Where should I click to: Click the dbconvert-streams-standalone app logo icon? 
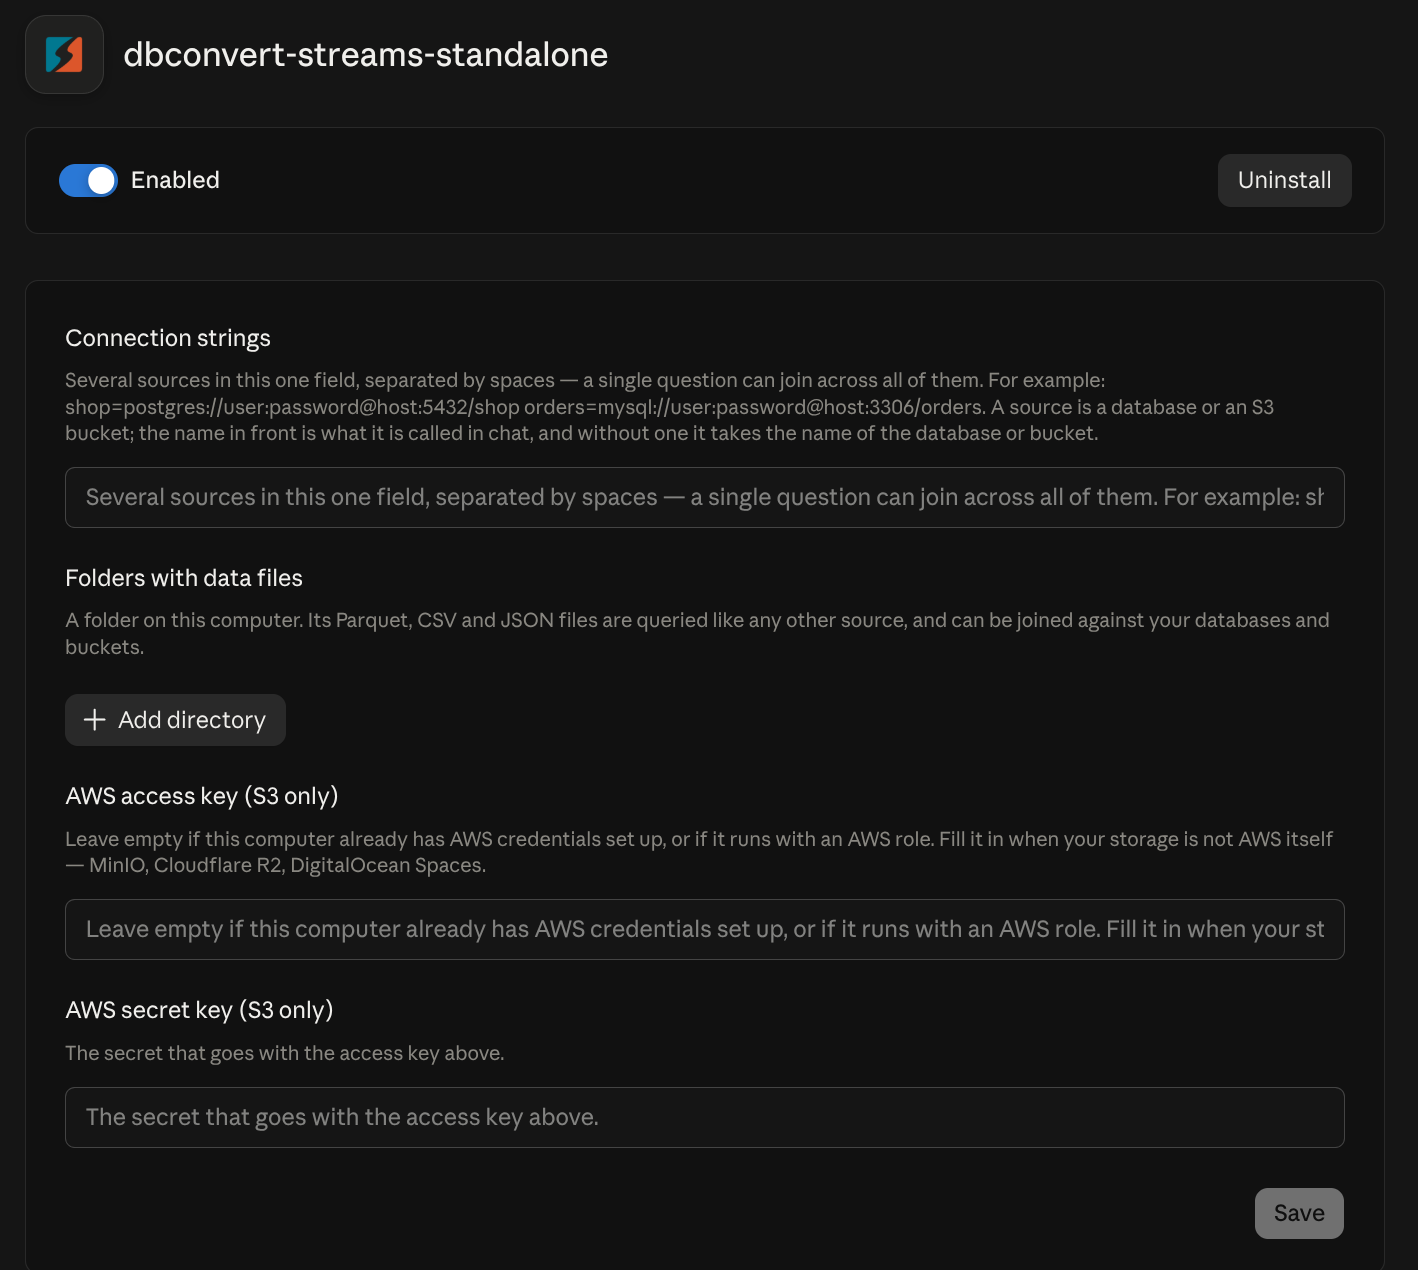point(64,55)
